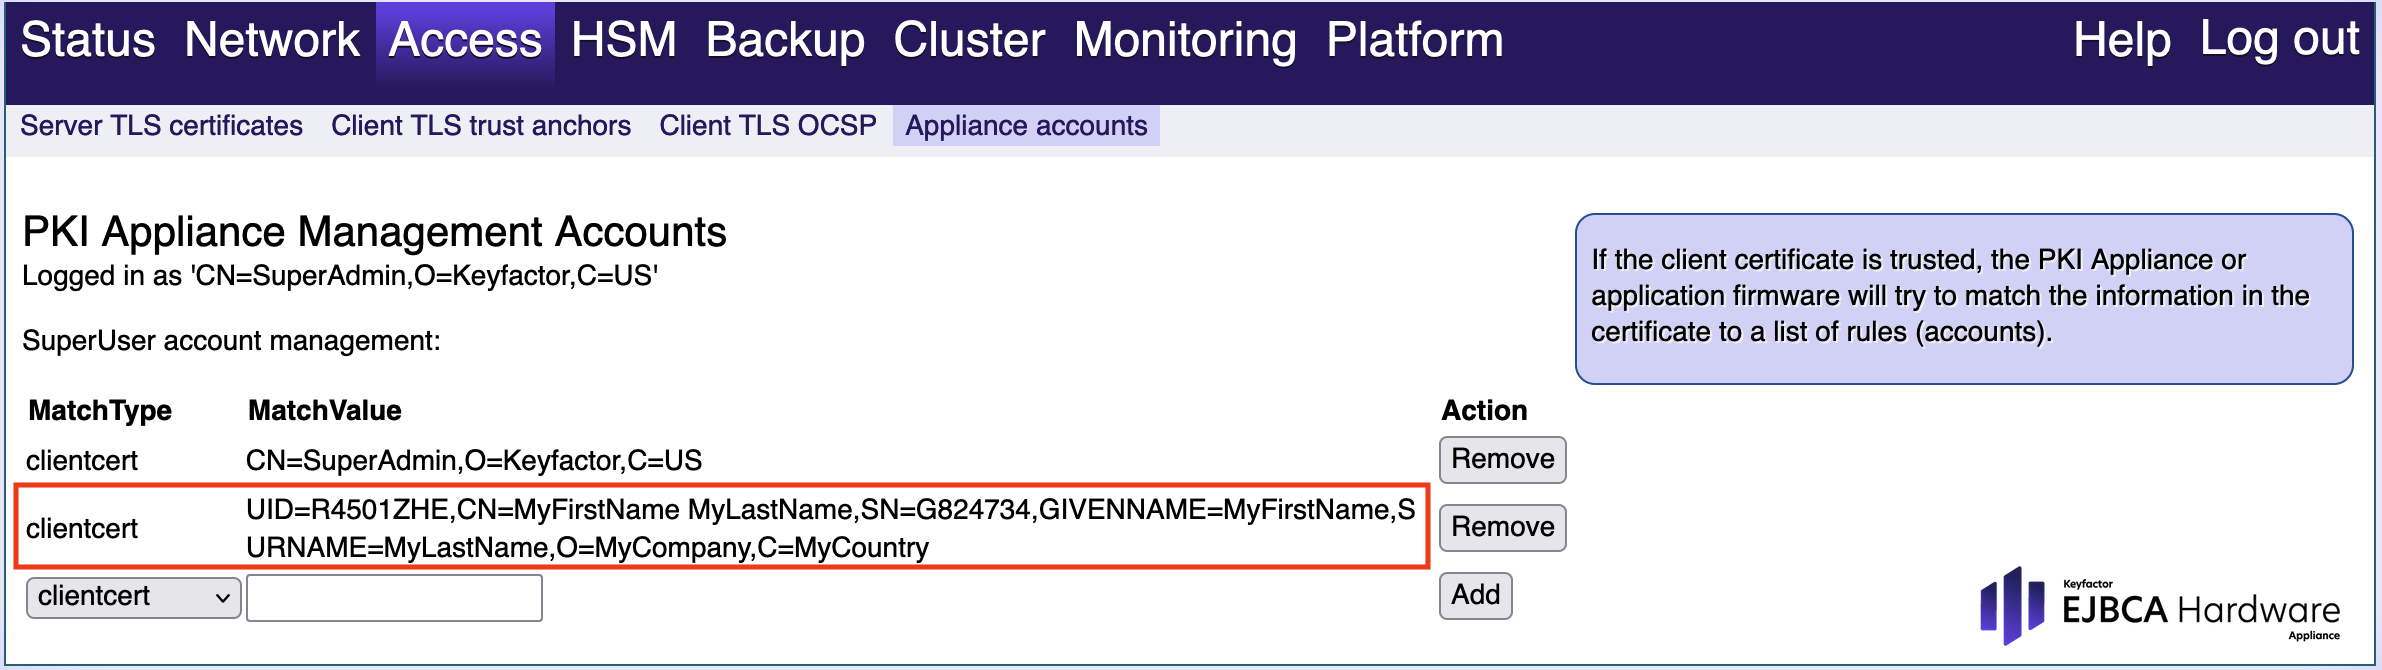Select the Access menu item

click(465, 41)
